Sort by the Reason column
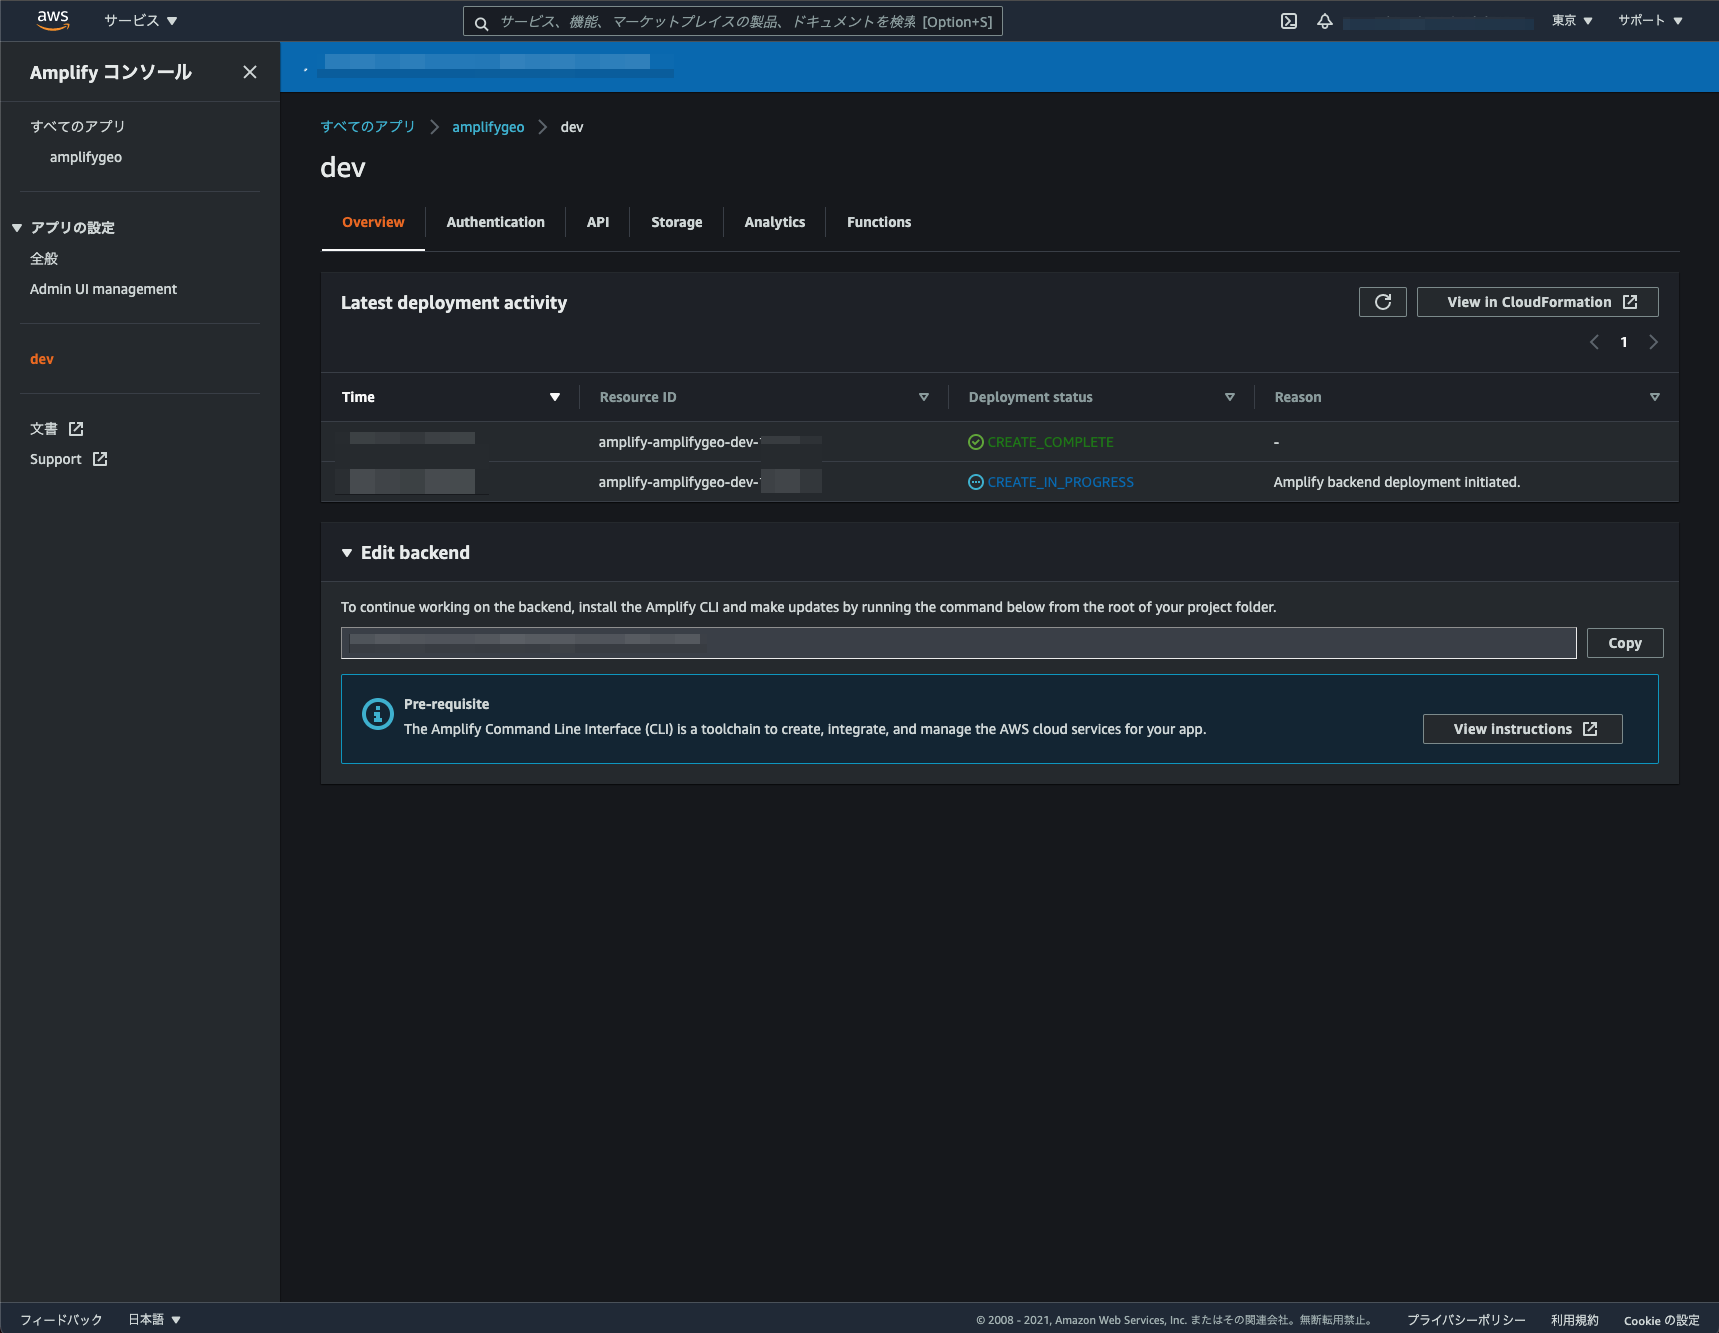 (1655, 397)
